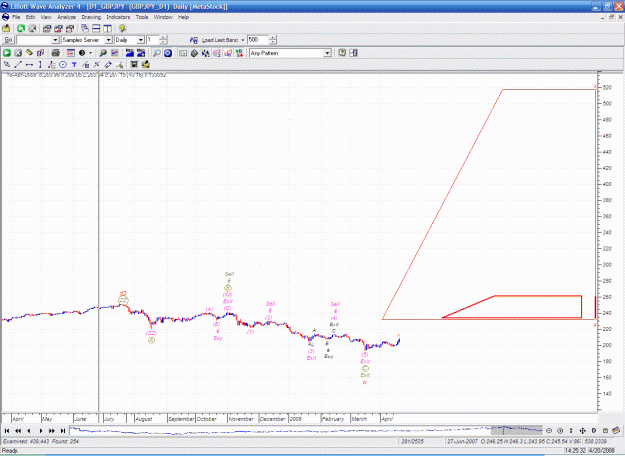Click the tile windows vertically icon
The image size is (625, 456).
(x=107, y=28)
